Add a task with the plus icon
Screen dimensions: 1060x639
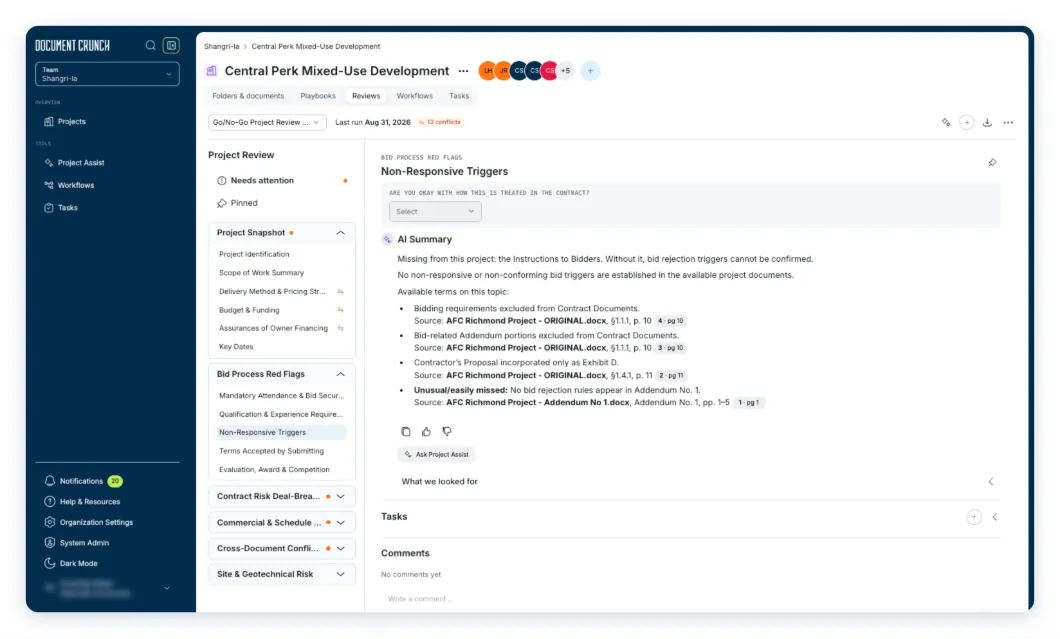click(973, 517)
